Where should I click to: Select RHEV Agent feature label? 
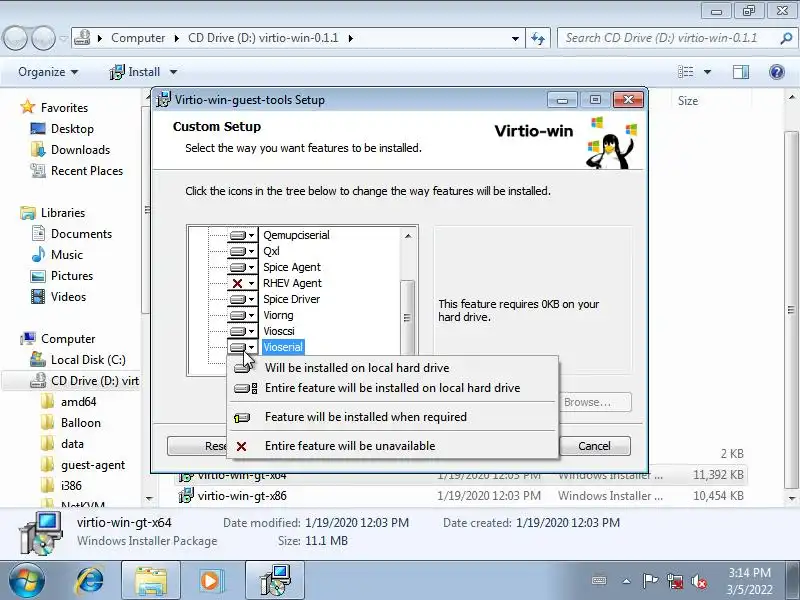[292, 283]
